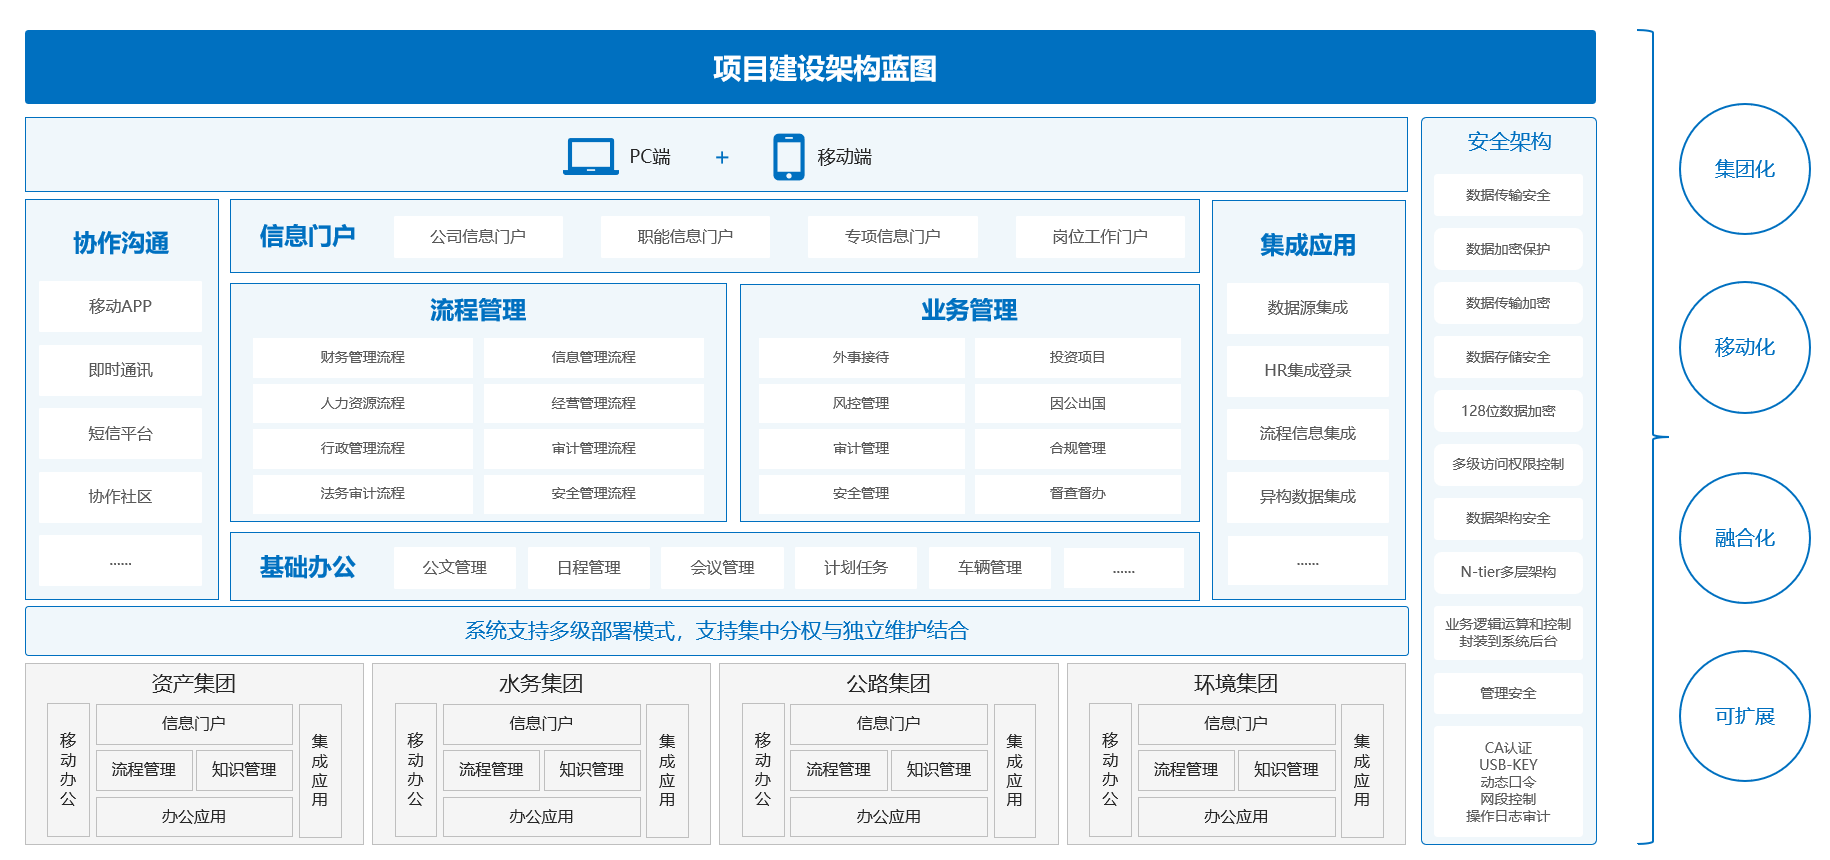Viewport: 1830px width, 860px height.
Task: Select 安全管理流程
Action: click(x=594, y=494)
